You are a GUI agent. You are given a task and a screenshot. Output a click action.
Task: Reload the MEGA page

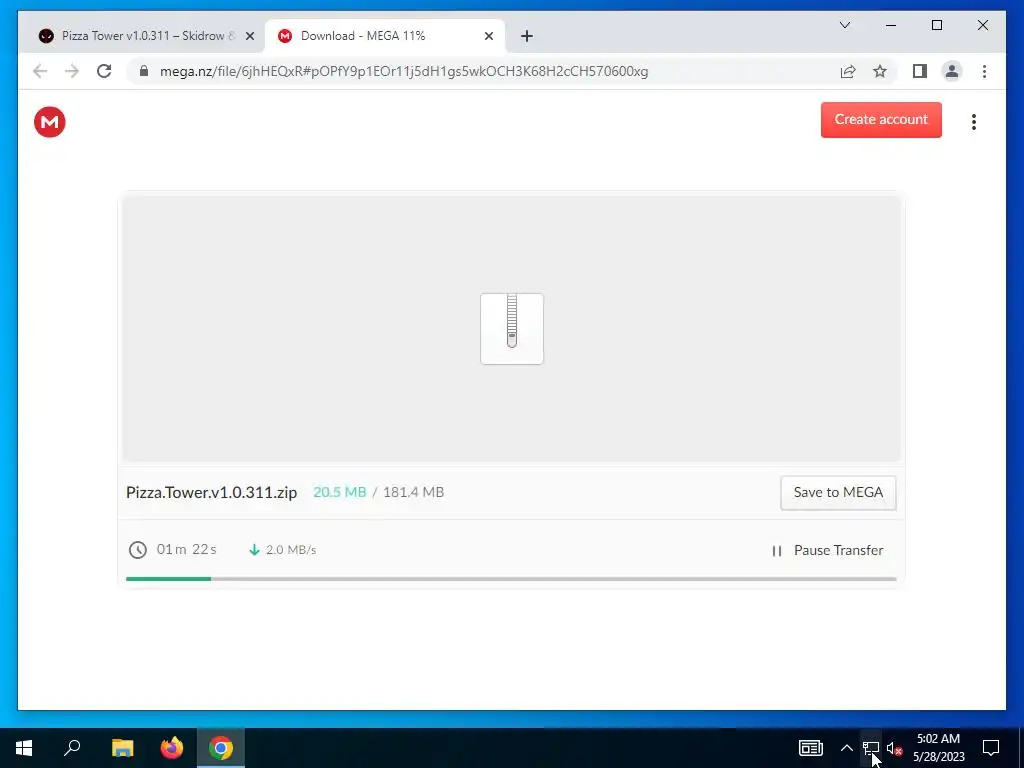point(104,71)
